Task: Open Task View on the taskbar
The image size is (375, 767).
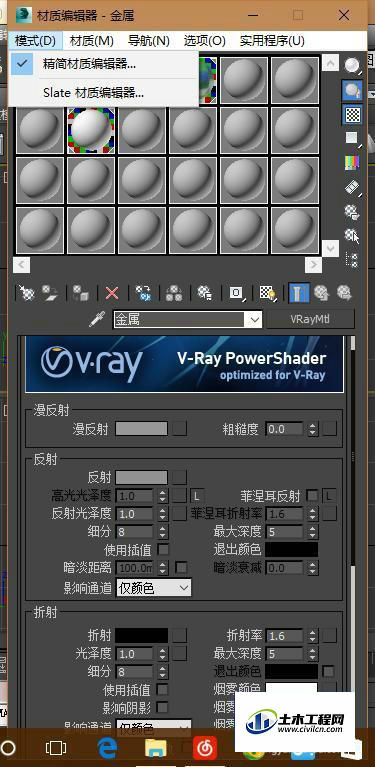Action: (x=56, y=748)
